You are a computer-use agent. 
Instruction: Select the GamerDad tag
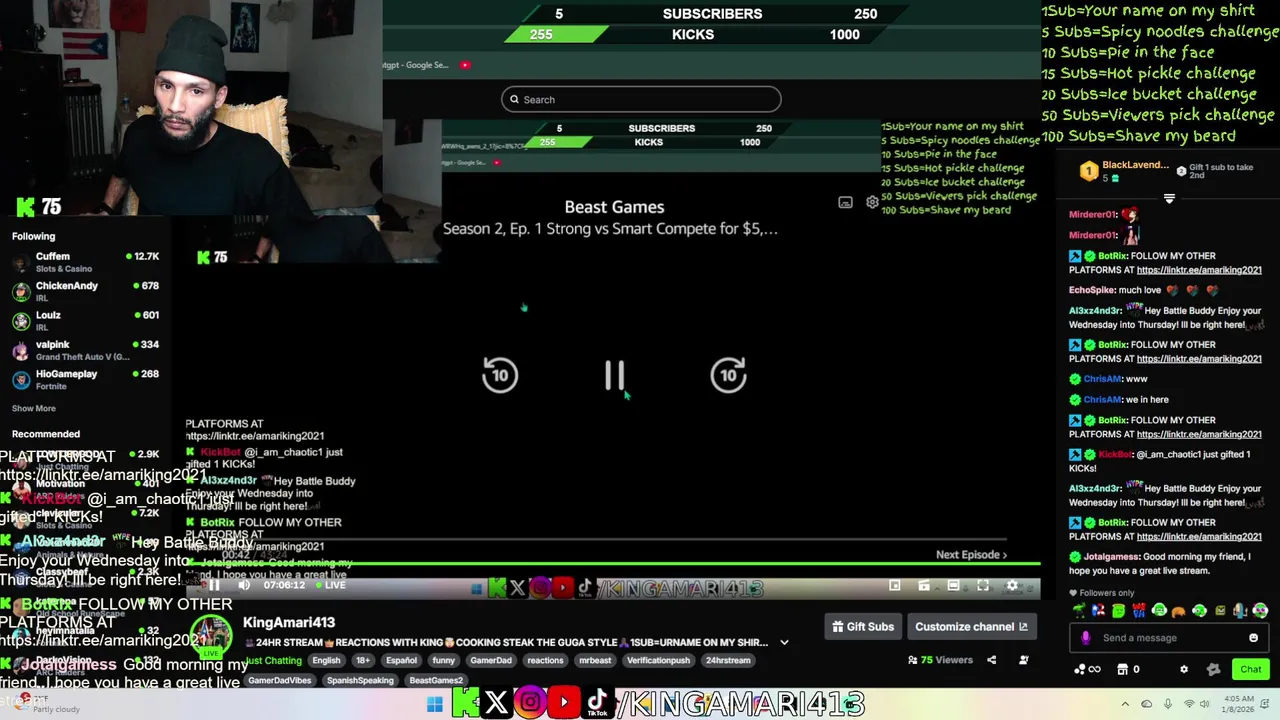pos(491,660)
